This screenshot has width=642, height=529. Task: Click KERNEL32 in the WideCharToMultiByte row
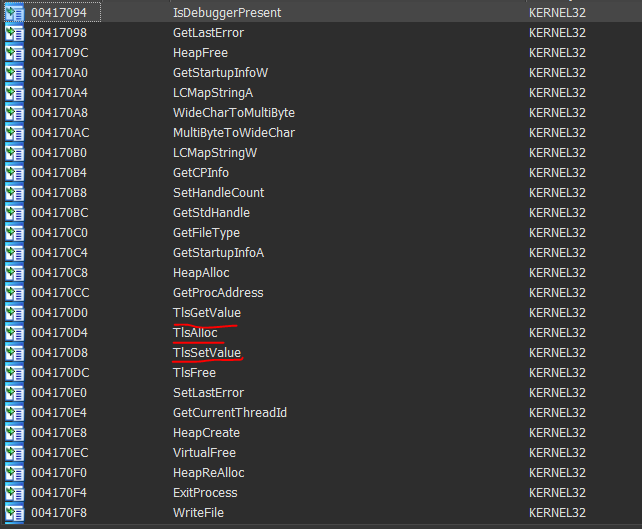tap(557, 113)
